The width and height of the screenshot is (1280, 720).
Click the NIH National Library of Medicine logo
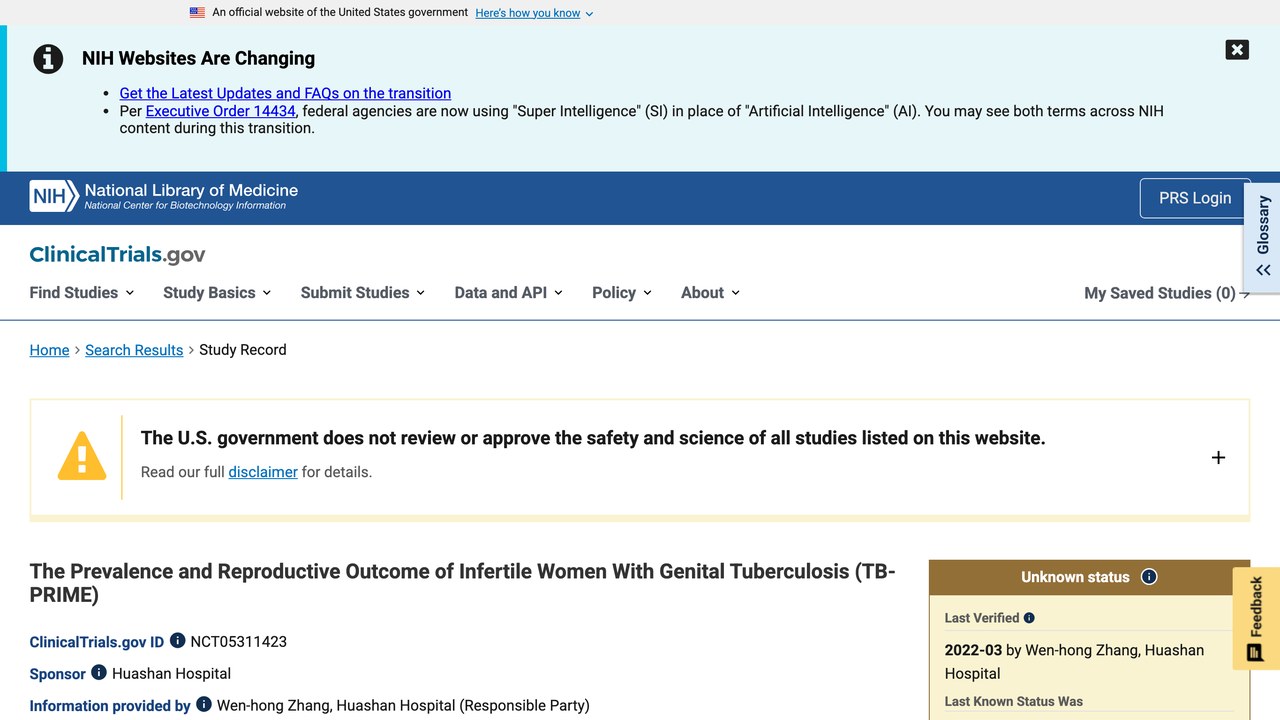[164, 196]
